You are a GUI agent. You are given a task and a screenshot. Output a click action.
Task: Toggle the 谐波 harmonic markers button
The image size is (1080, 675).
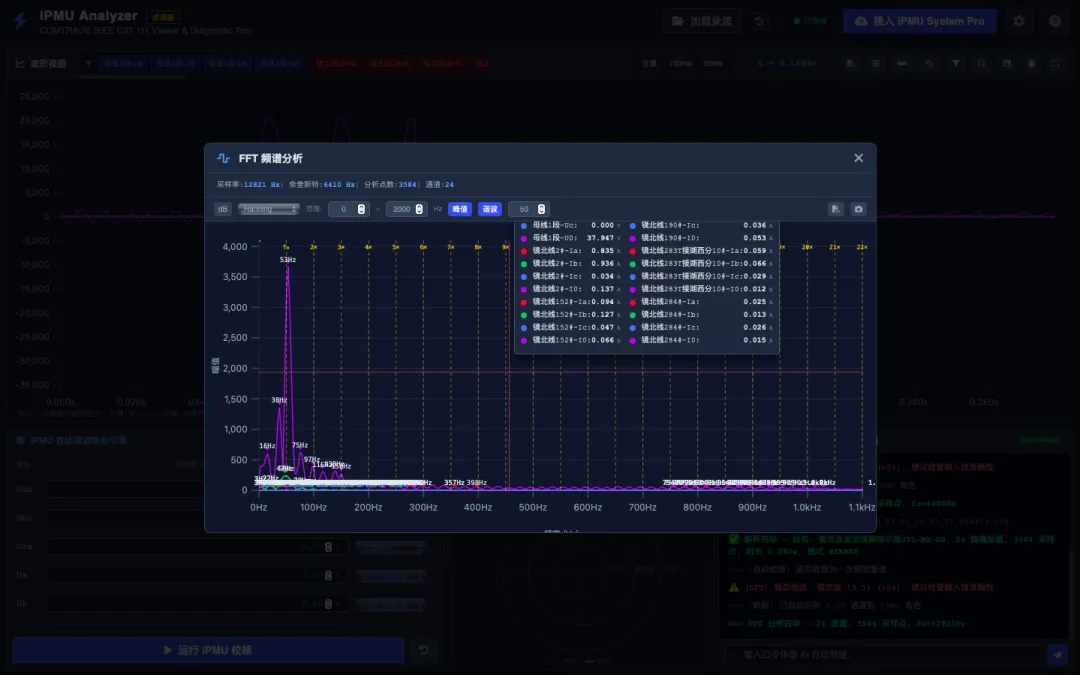490,209
